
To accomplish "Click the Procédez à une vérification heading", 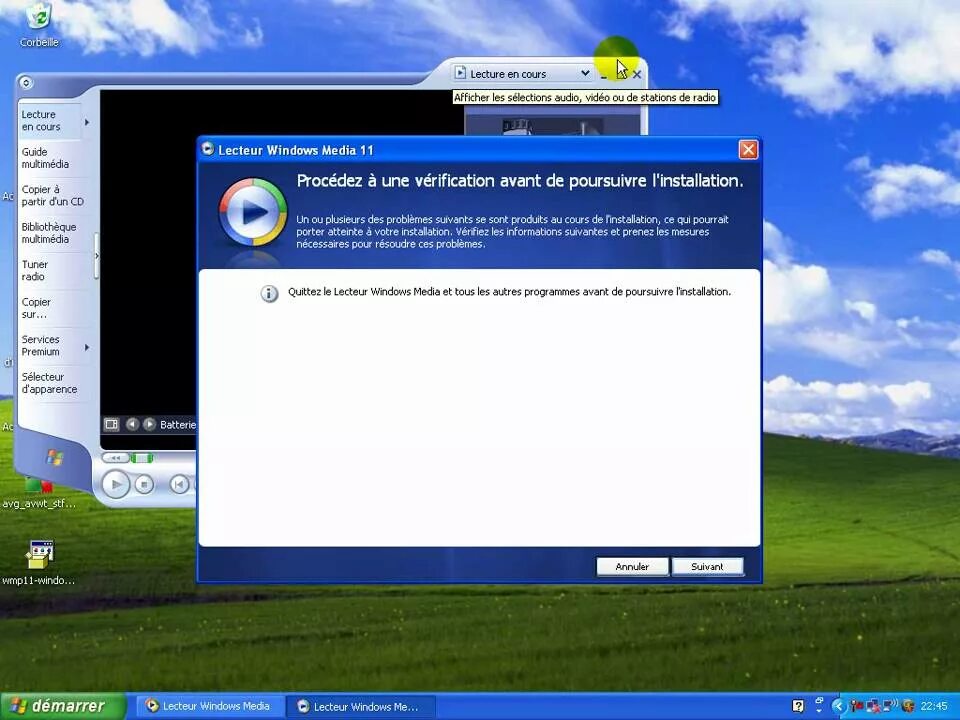I will [x=520, y=181].
